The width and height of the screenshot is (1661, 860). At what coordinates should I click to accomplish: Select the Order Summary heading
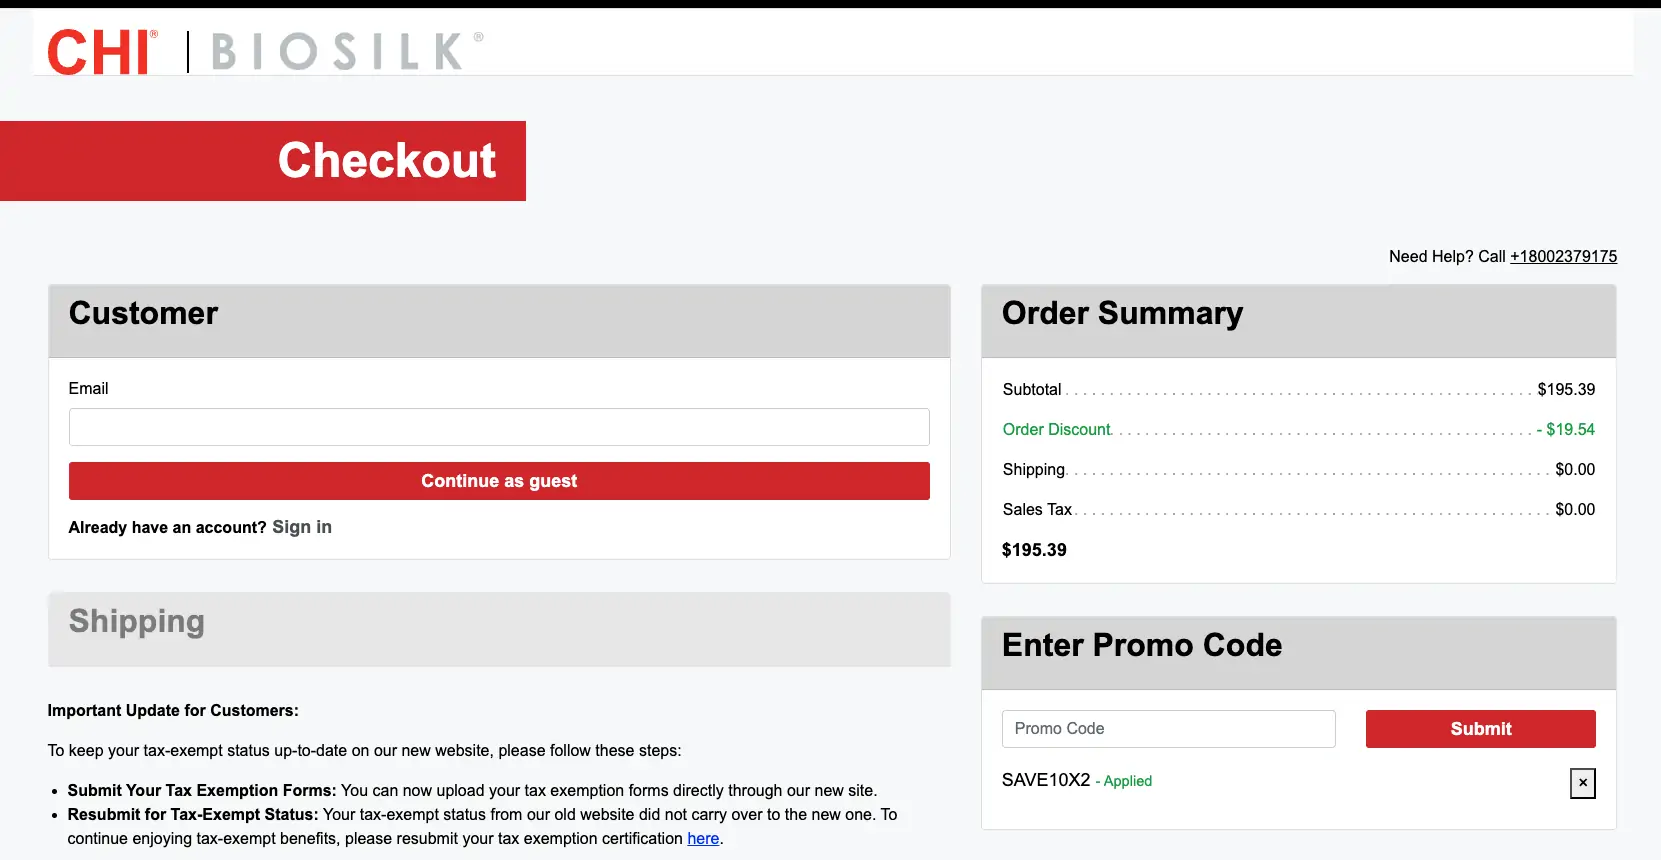1122,314
